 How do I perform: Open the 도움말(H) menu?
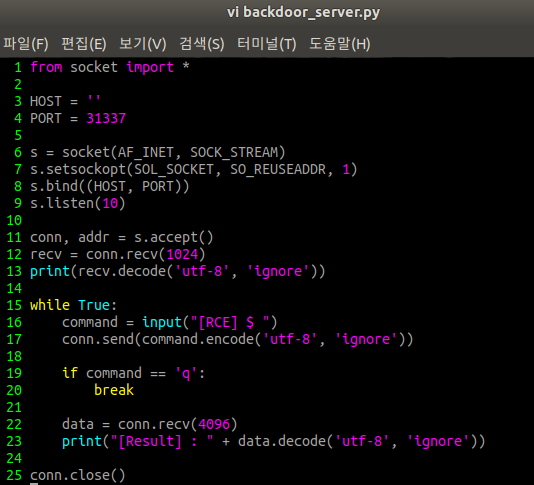(340, 44)
